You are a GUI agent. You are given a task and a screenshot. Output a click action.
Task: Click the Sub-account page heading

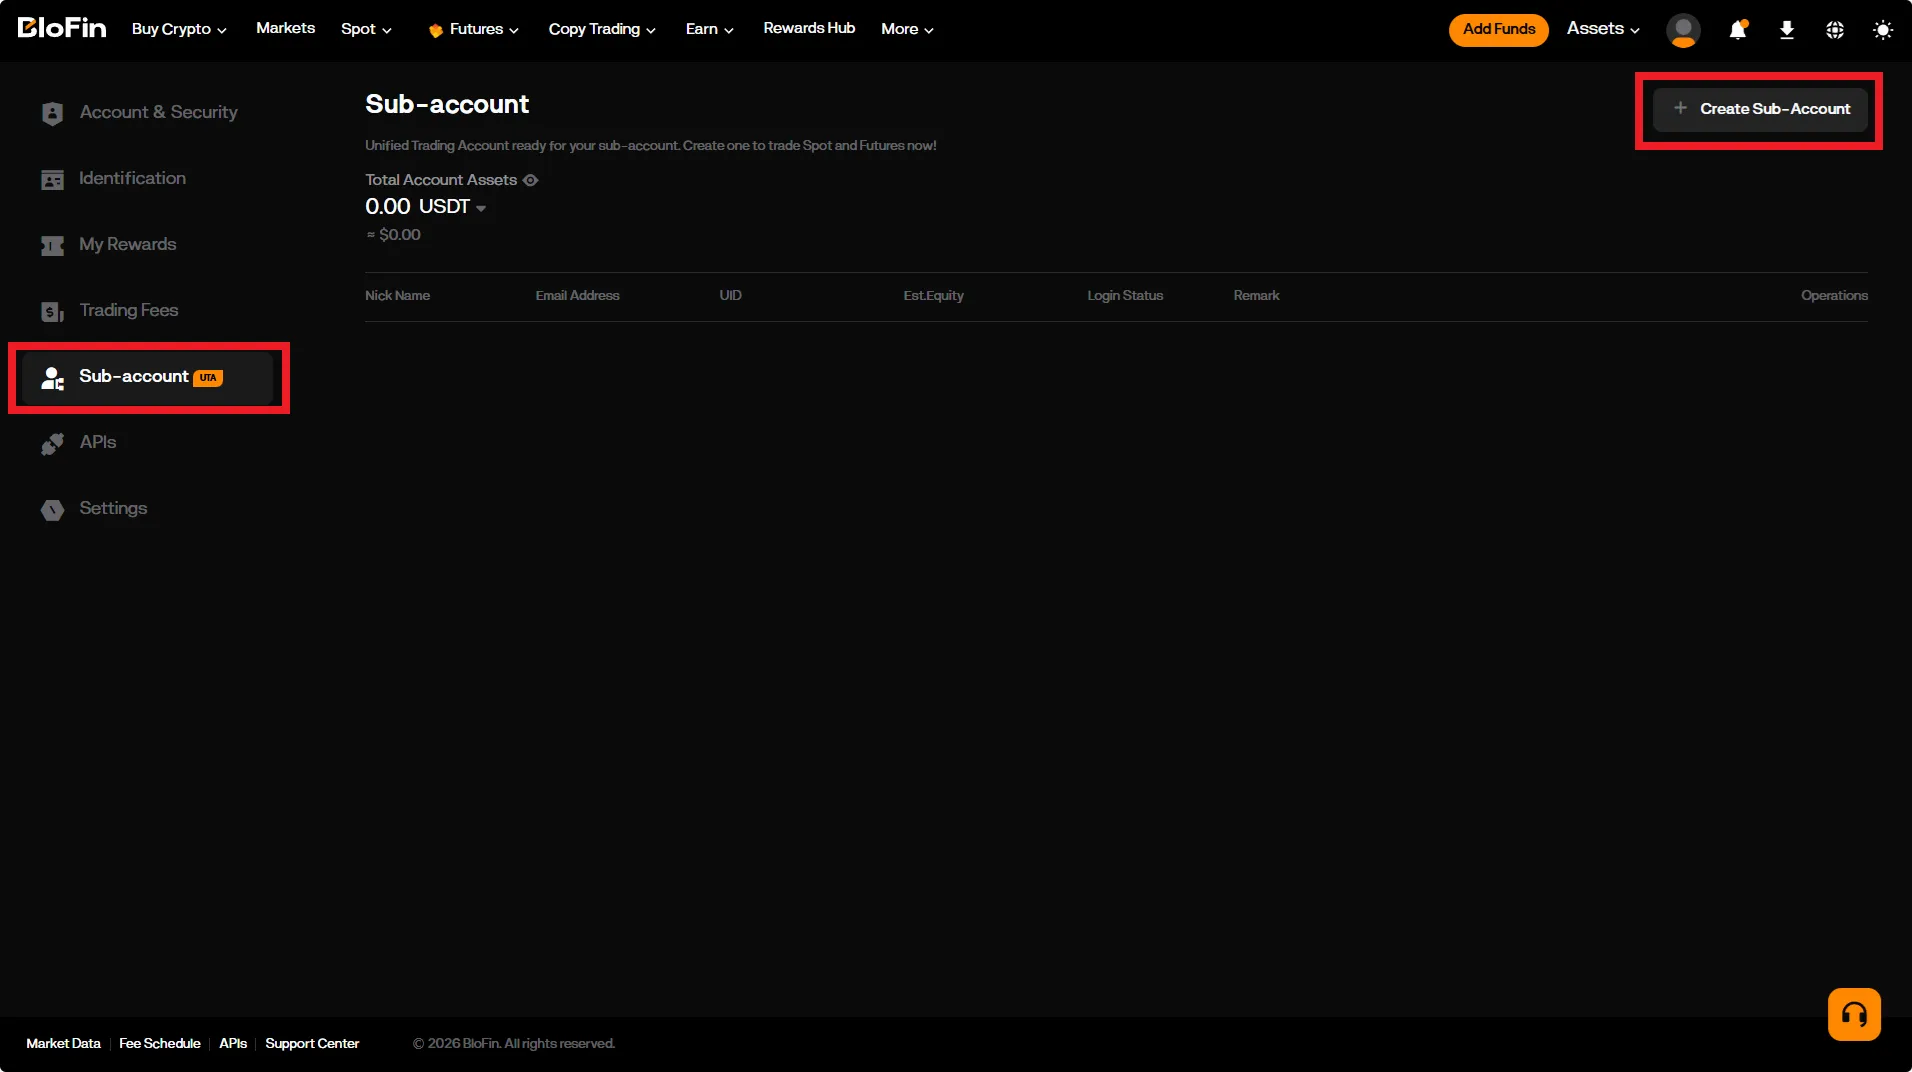coord(447,104)
